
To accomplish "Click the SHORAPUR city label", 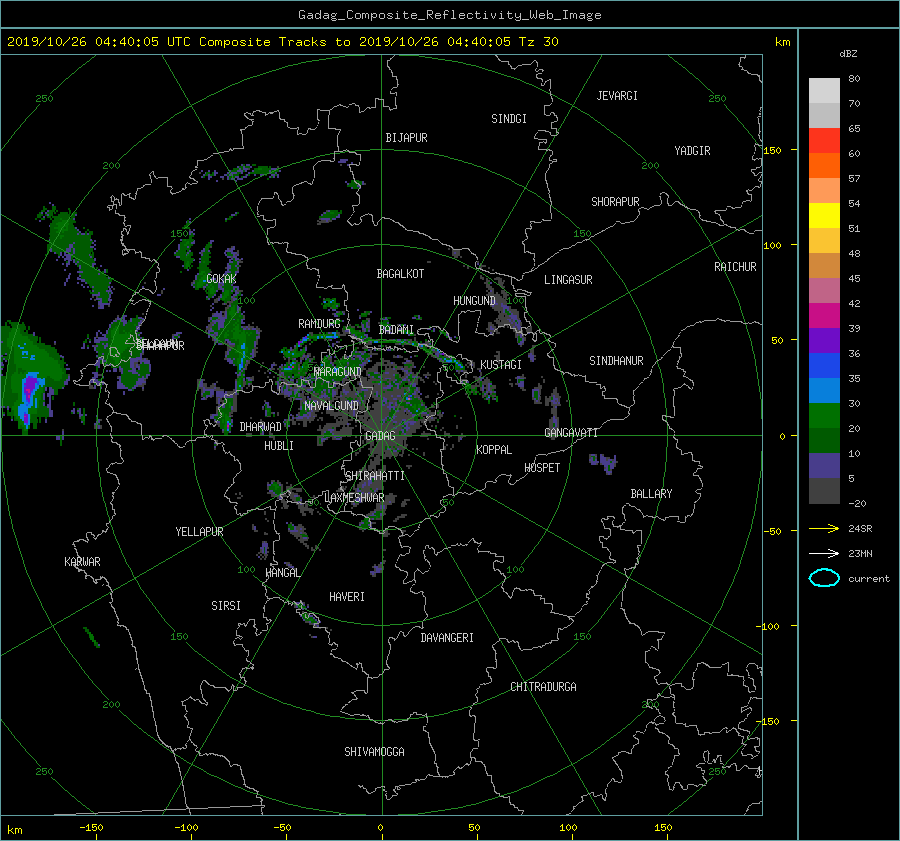I will click(615, 202).
